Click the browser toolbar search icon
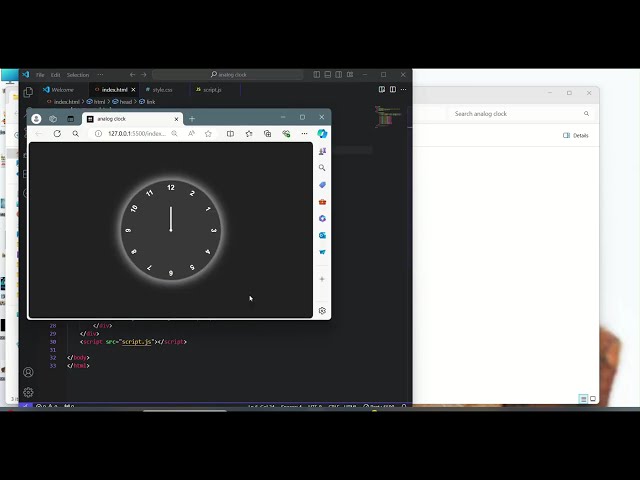This screenshot has width=640, height=480. (x=76, y=133)
